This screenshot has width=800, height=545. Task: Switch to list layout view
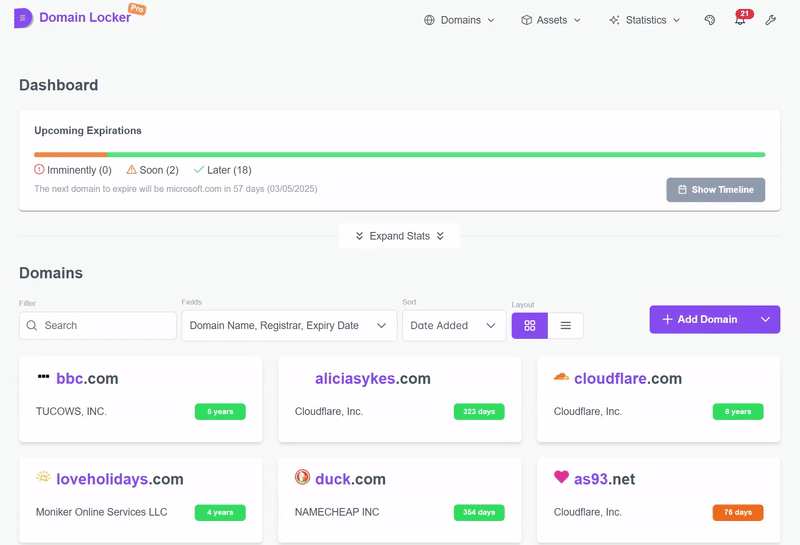[566, 326]
